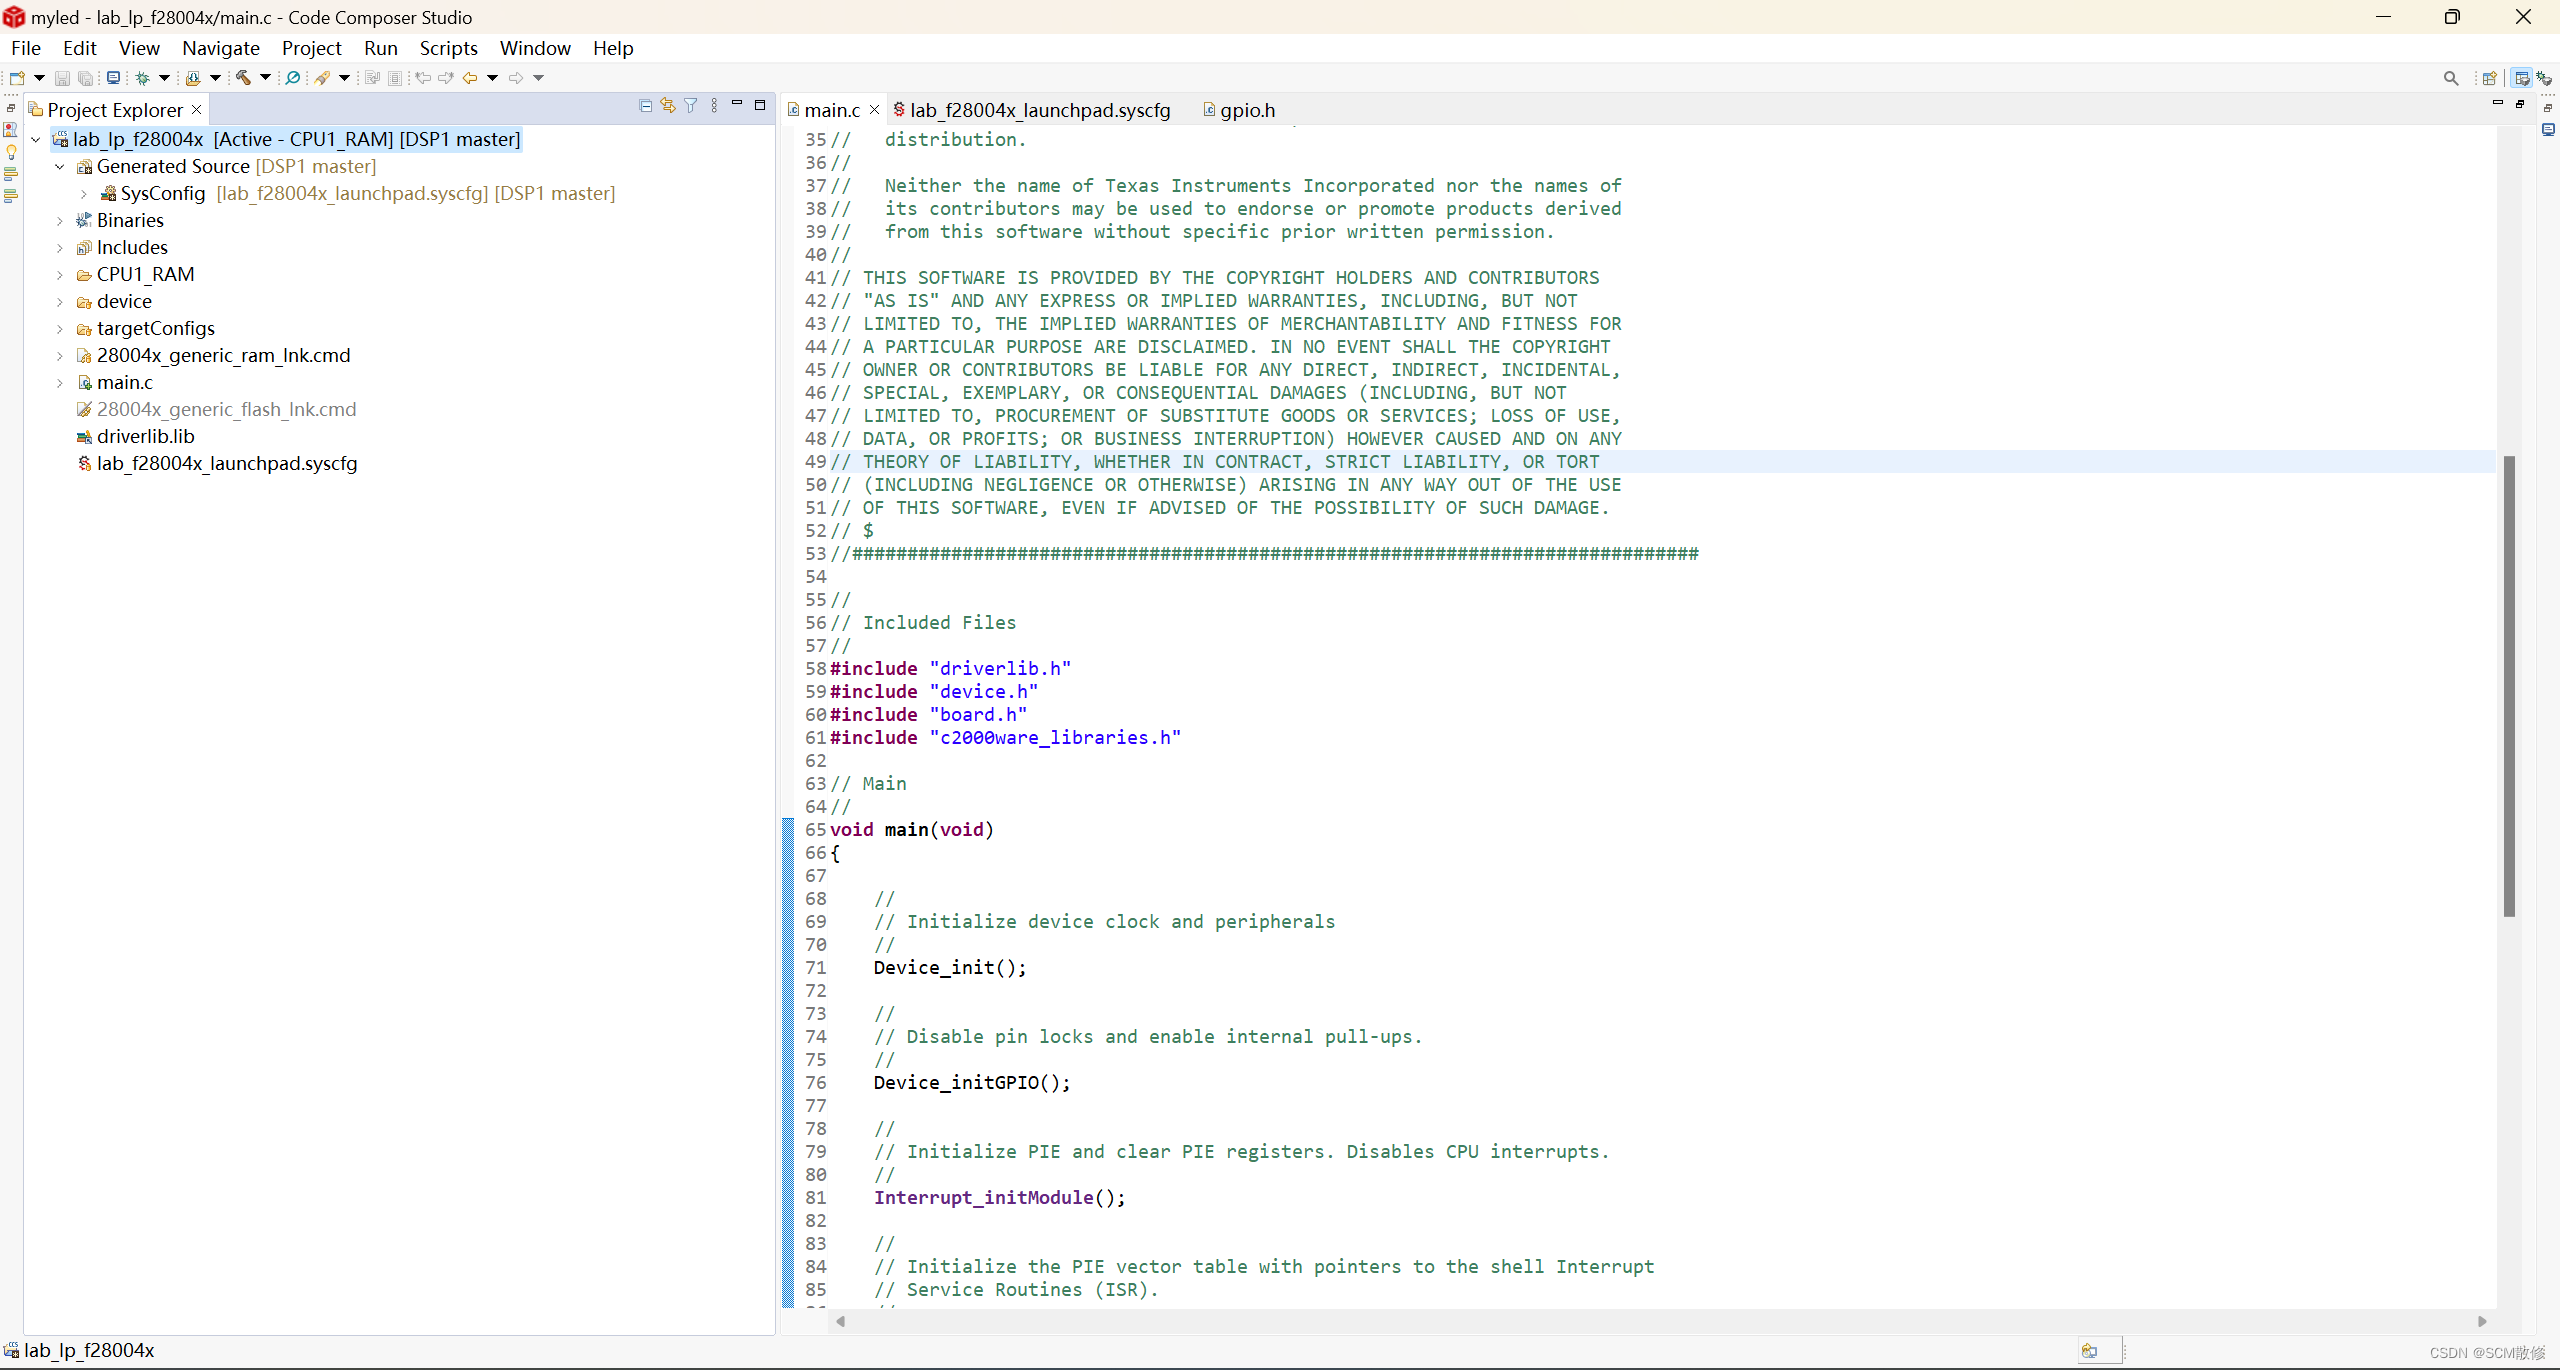Click the Search magnifier toolbar icon
Screen dimensions: 2560x1370
(293, 78)
